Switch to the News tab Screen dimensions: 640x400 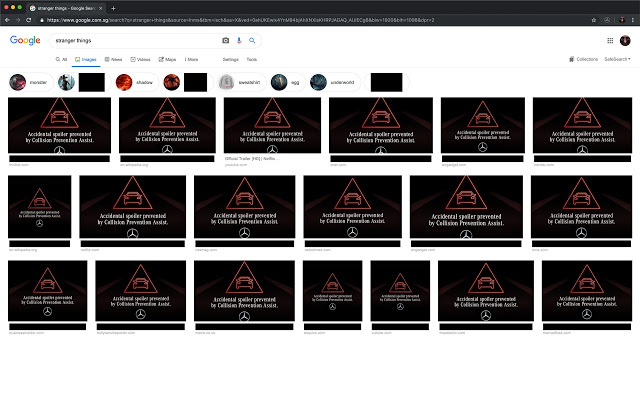coord(114,59)
